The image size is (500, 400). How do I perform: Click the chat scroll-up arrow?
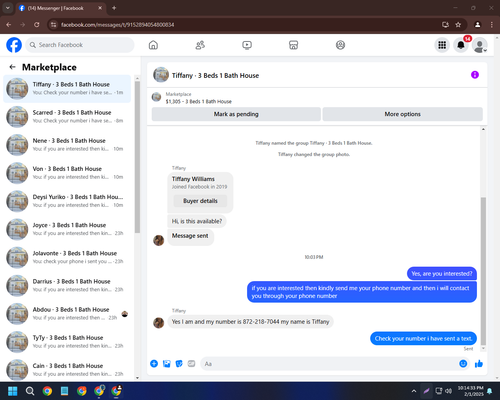tap(483, 129)
